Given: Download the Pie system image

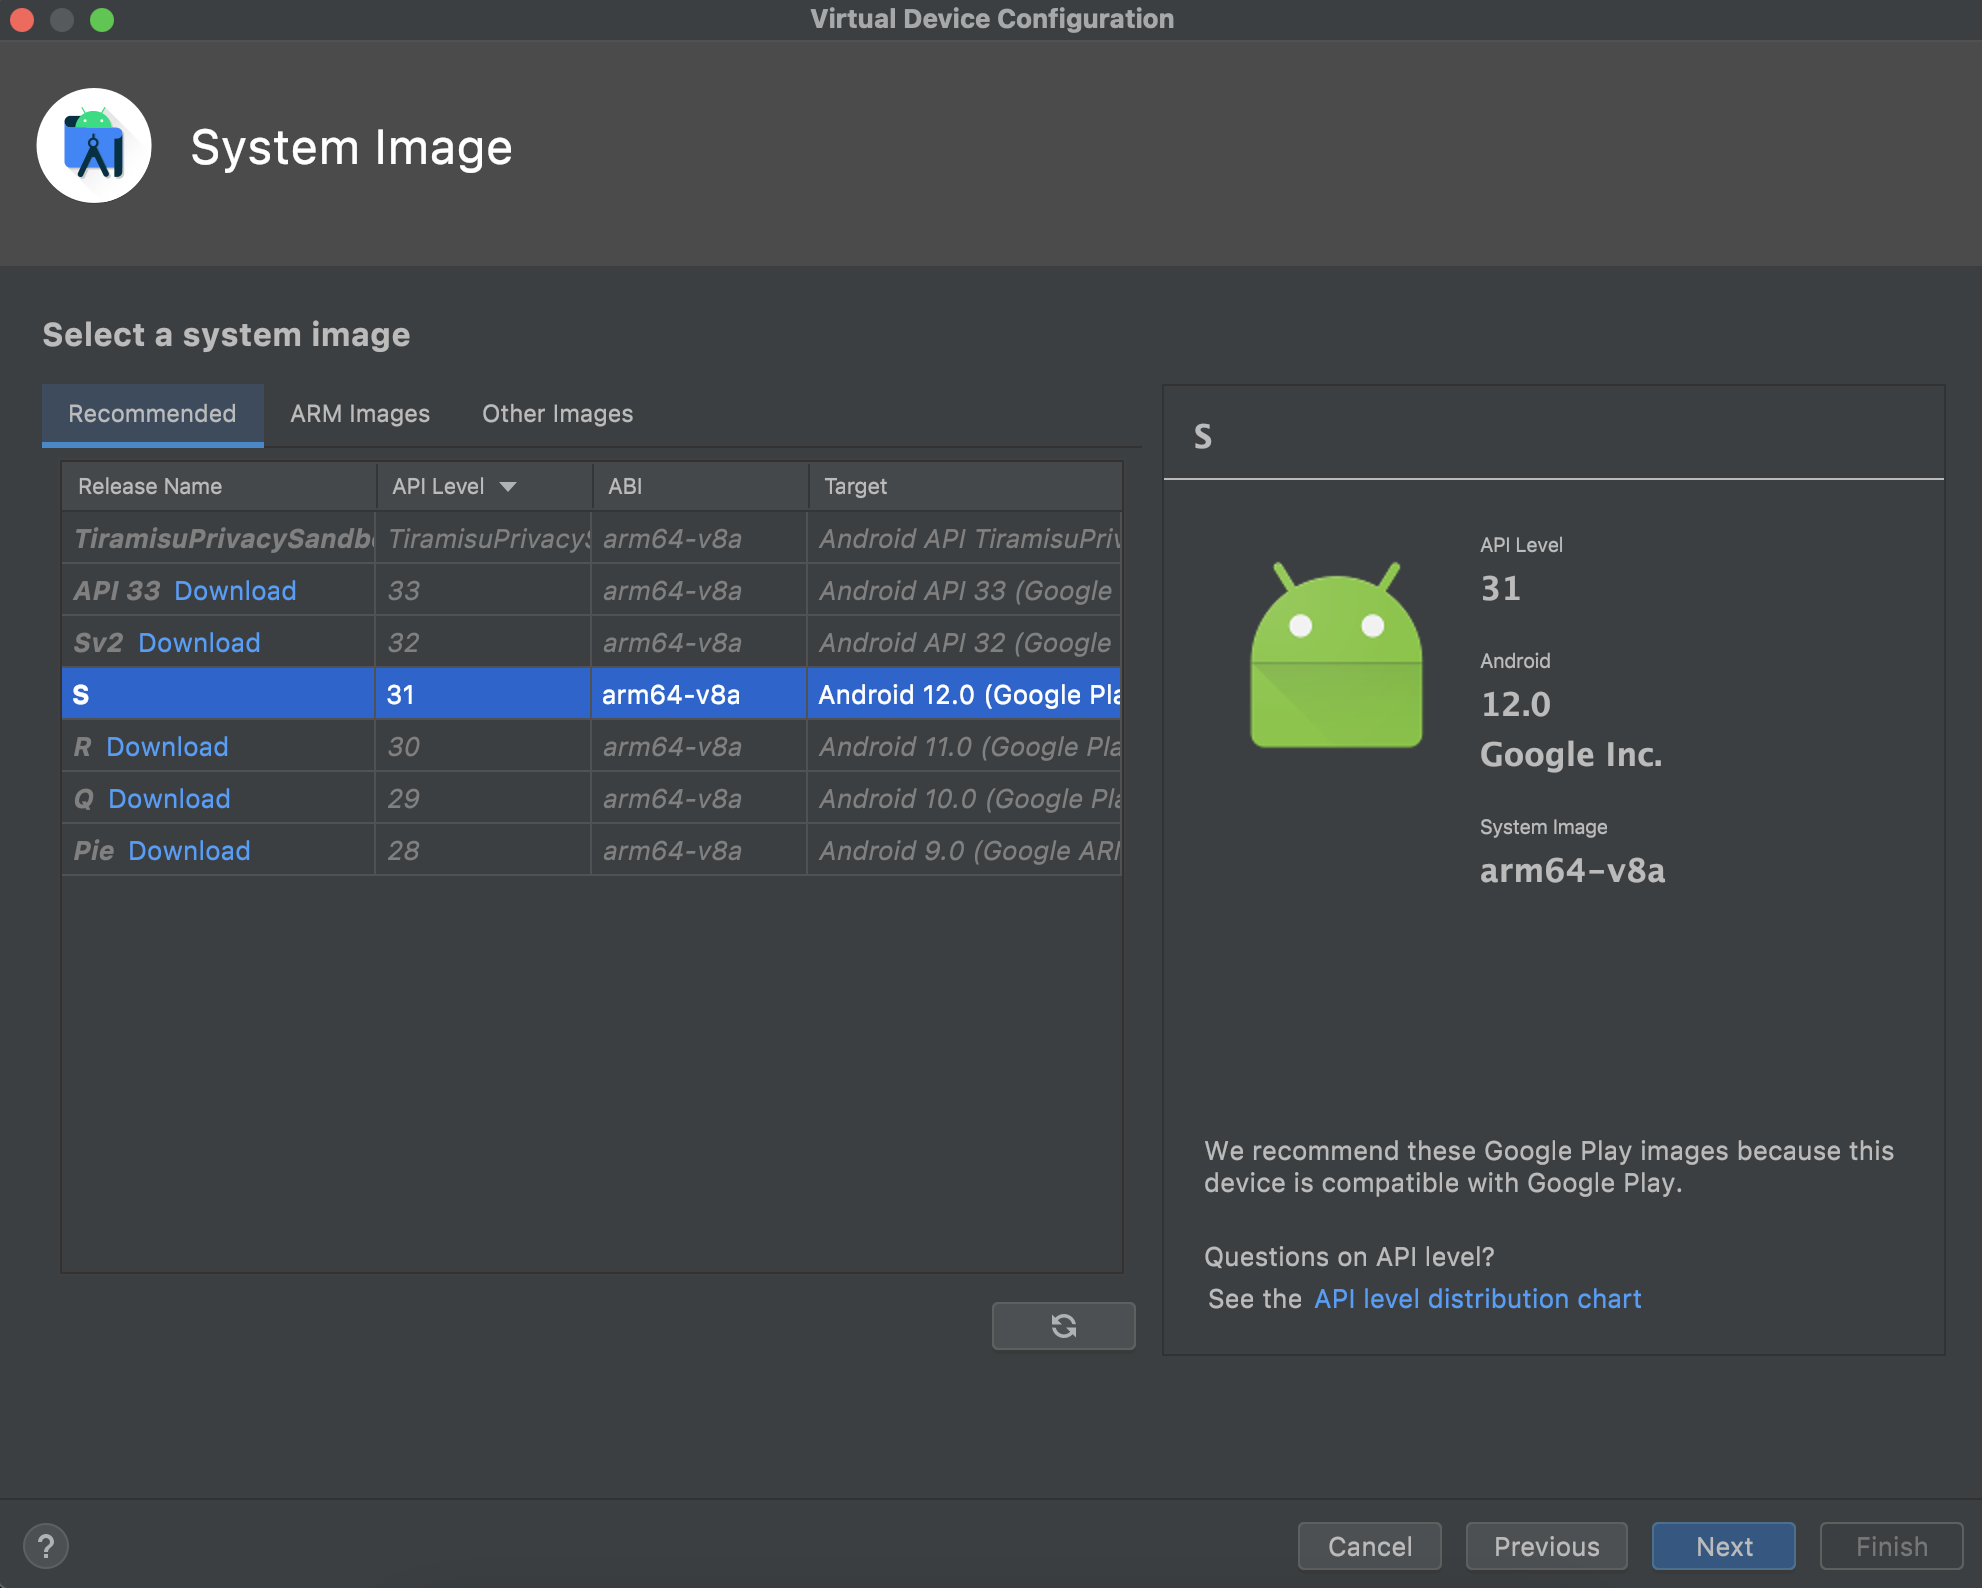Looking at the screenshot, I should coord(189,851).
